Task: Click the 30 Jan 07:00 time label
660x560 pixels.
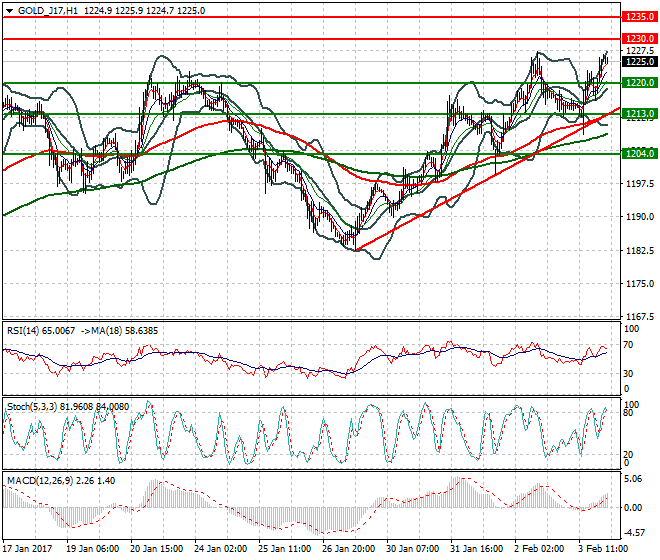Action: (413, 549)
